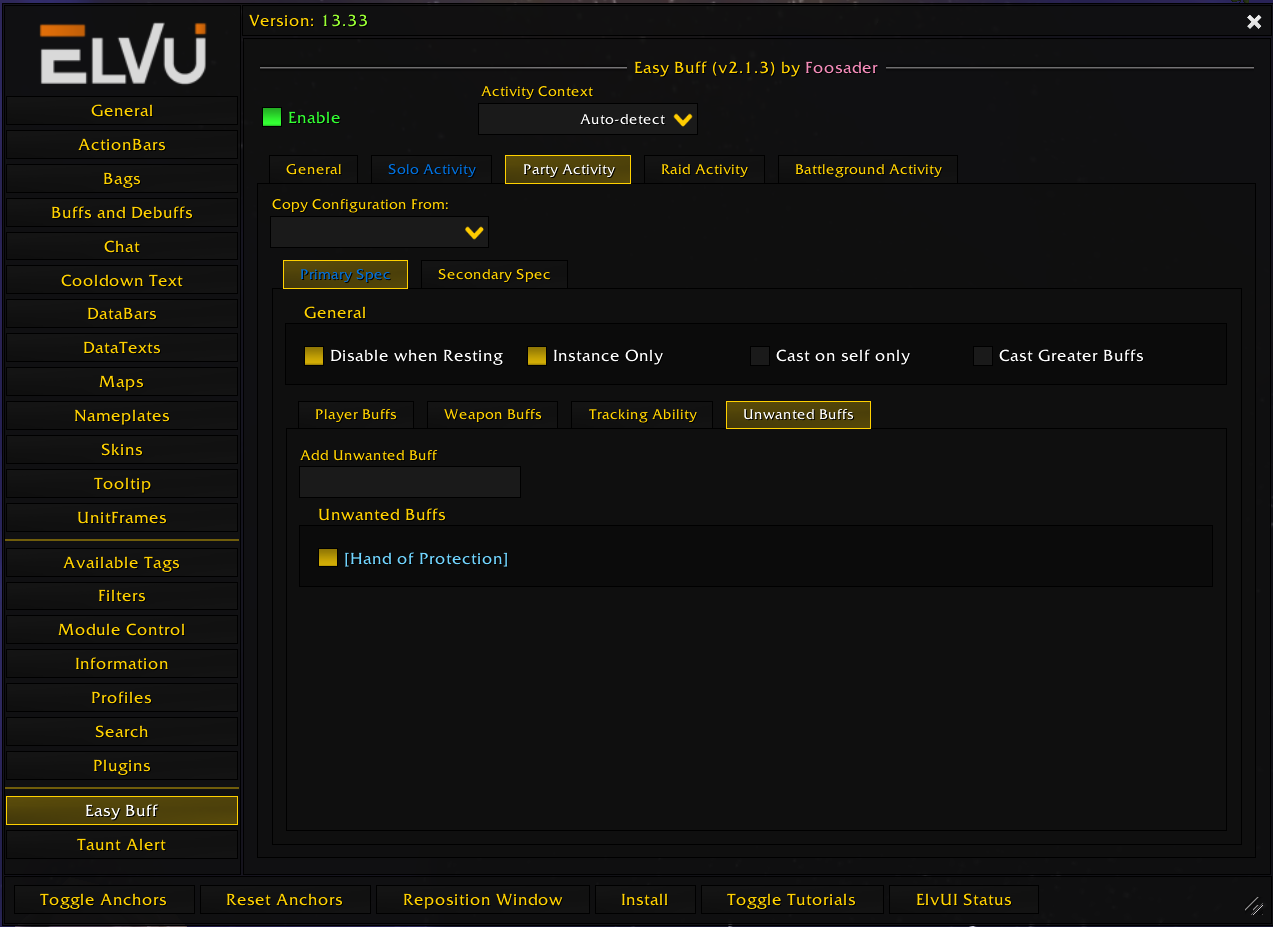Open Skins settings

(x=122, y=450)
